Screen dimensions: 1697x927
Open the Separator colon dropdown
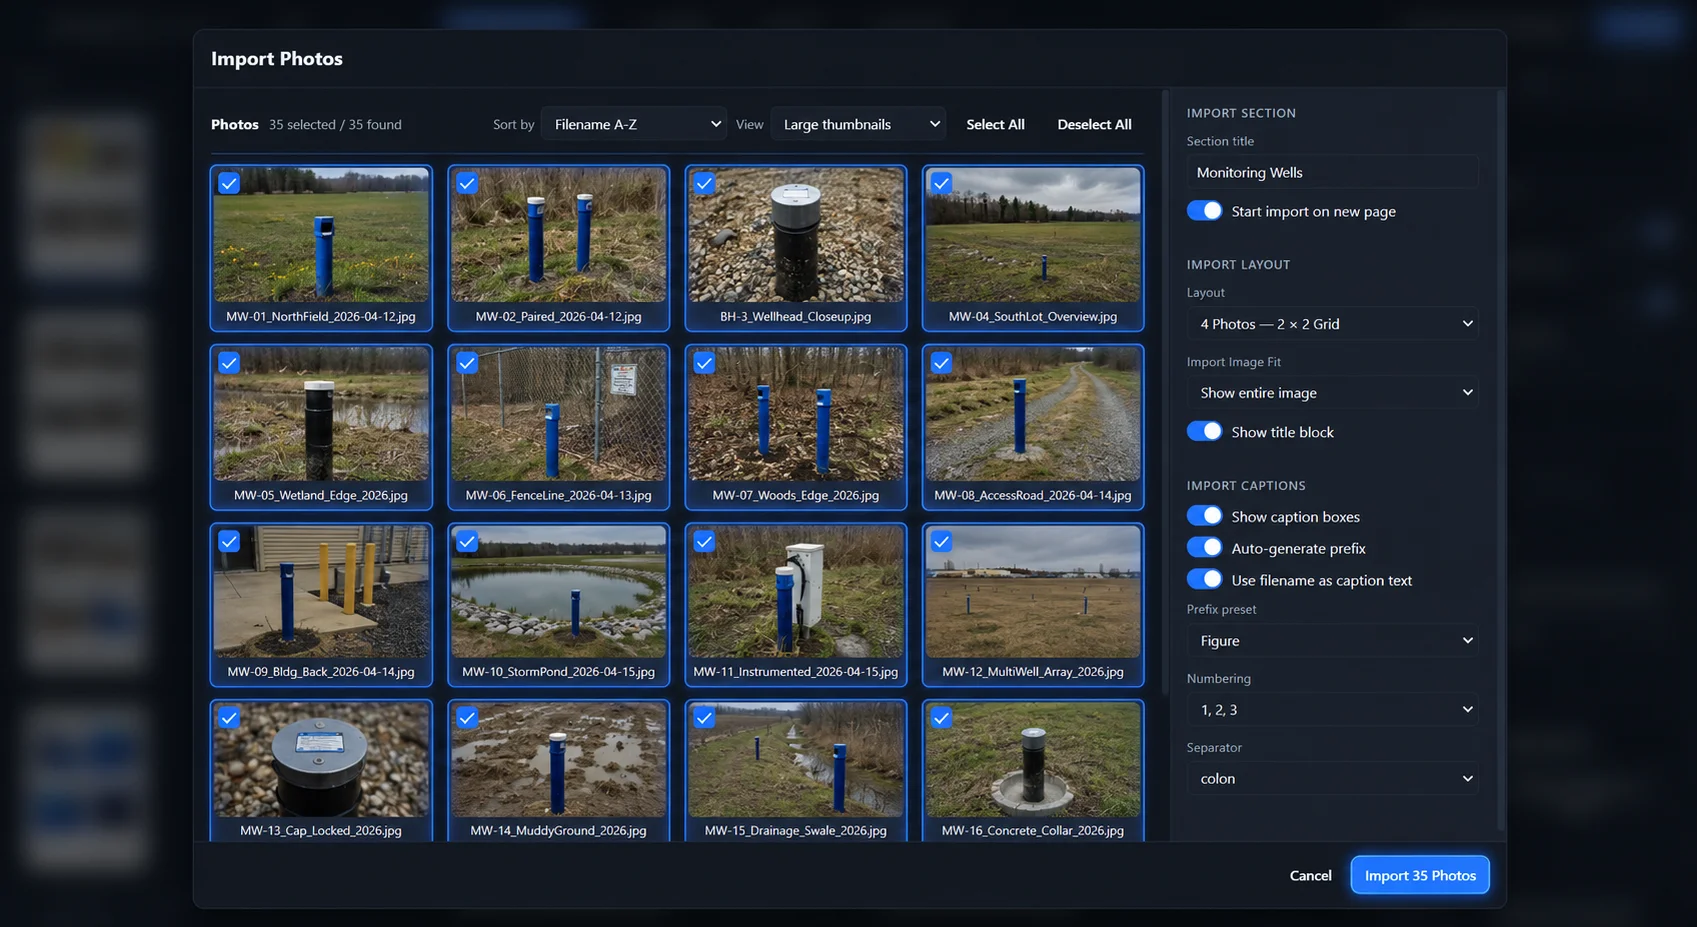[x=1333, y=779]
